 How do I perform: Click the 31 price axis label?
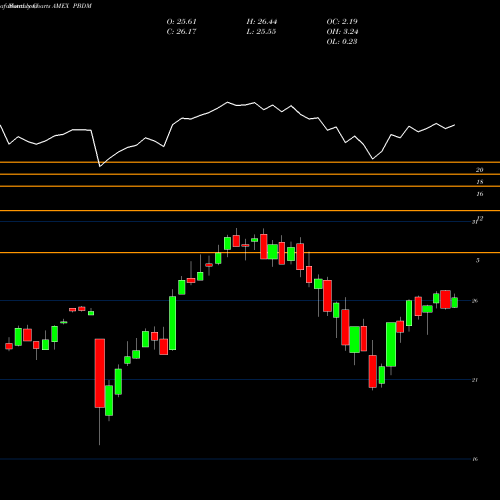(x=475, y=222)
